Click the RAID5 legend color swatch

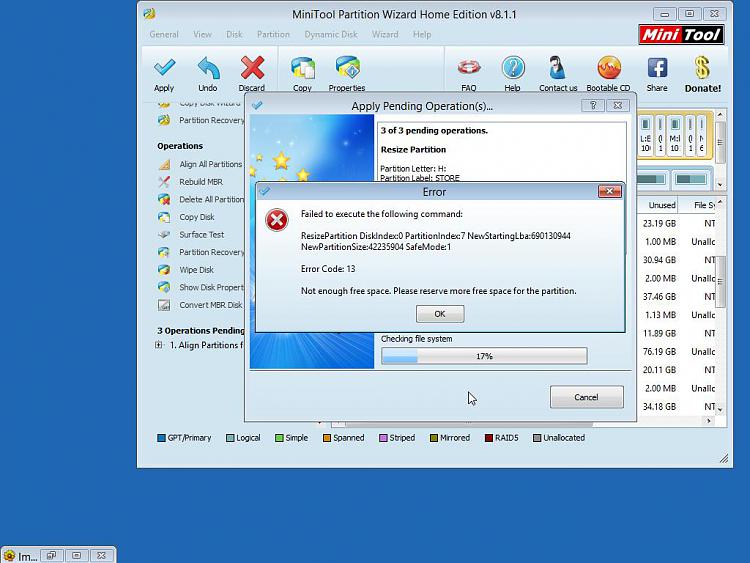click(x=489, y=438)
